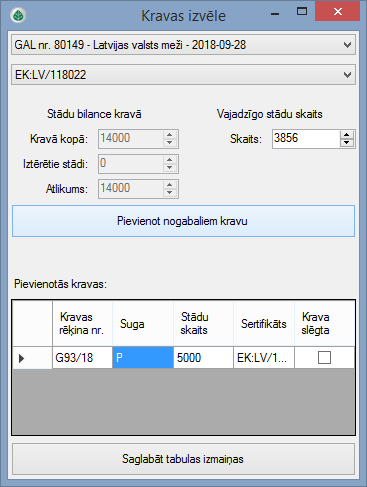This screenshot has width=367, height=487.
Task: Click the Atlikums field showing 14000
Action: (131, 189)
